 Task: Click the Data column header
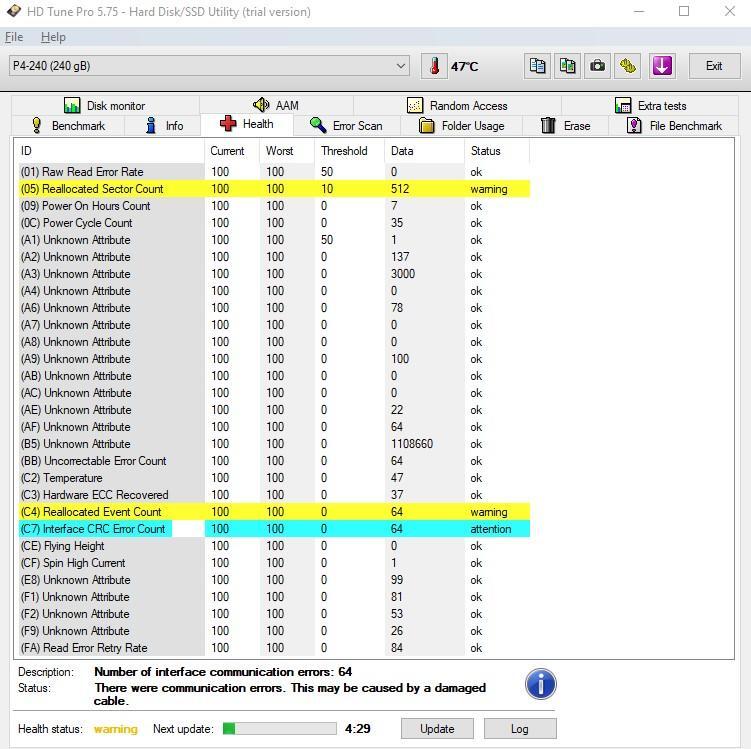click(x=424, y=151)
